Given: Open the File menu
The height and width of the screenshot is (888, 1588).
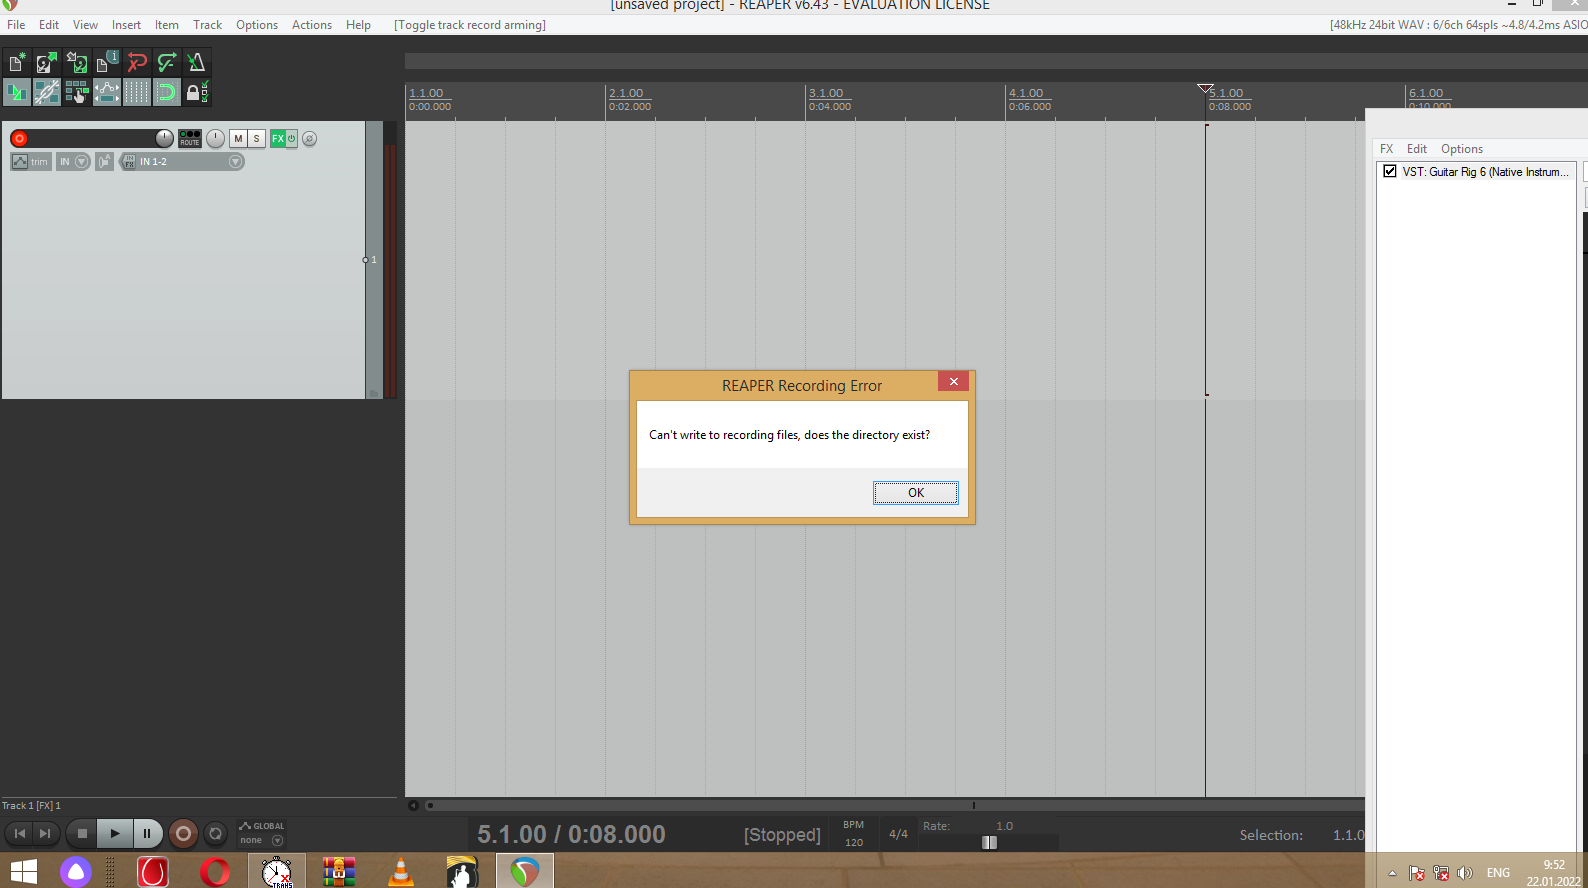Looking at the screenshot, I should (16, 24).
